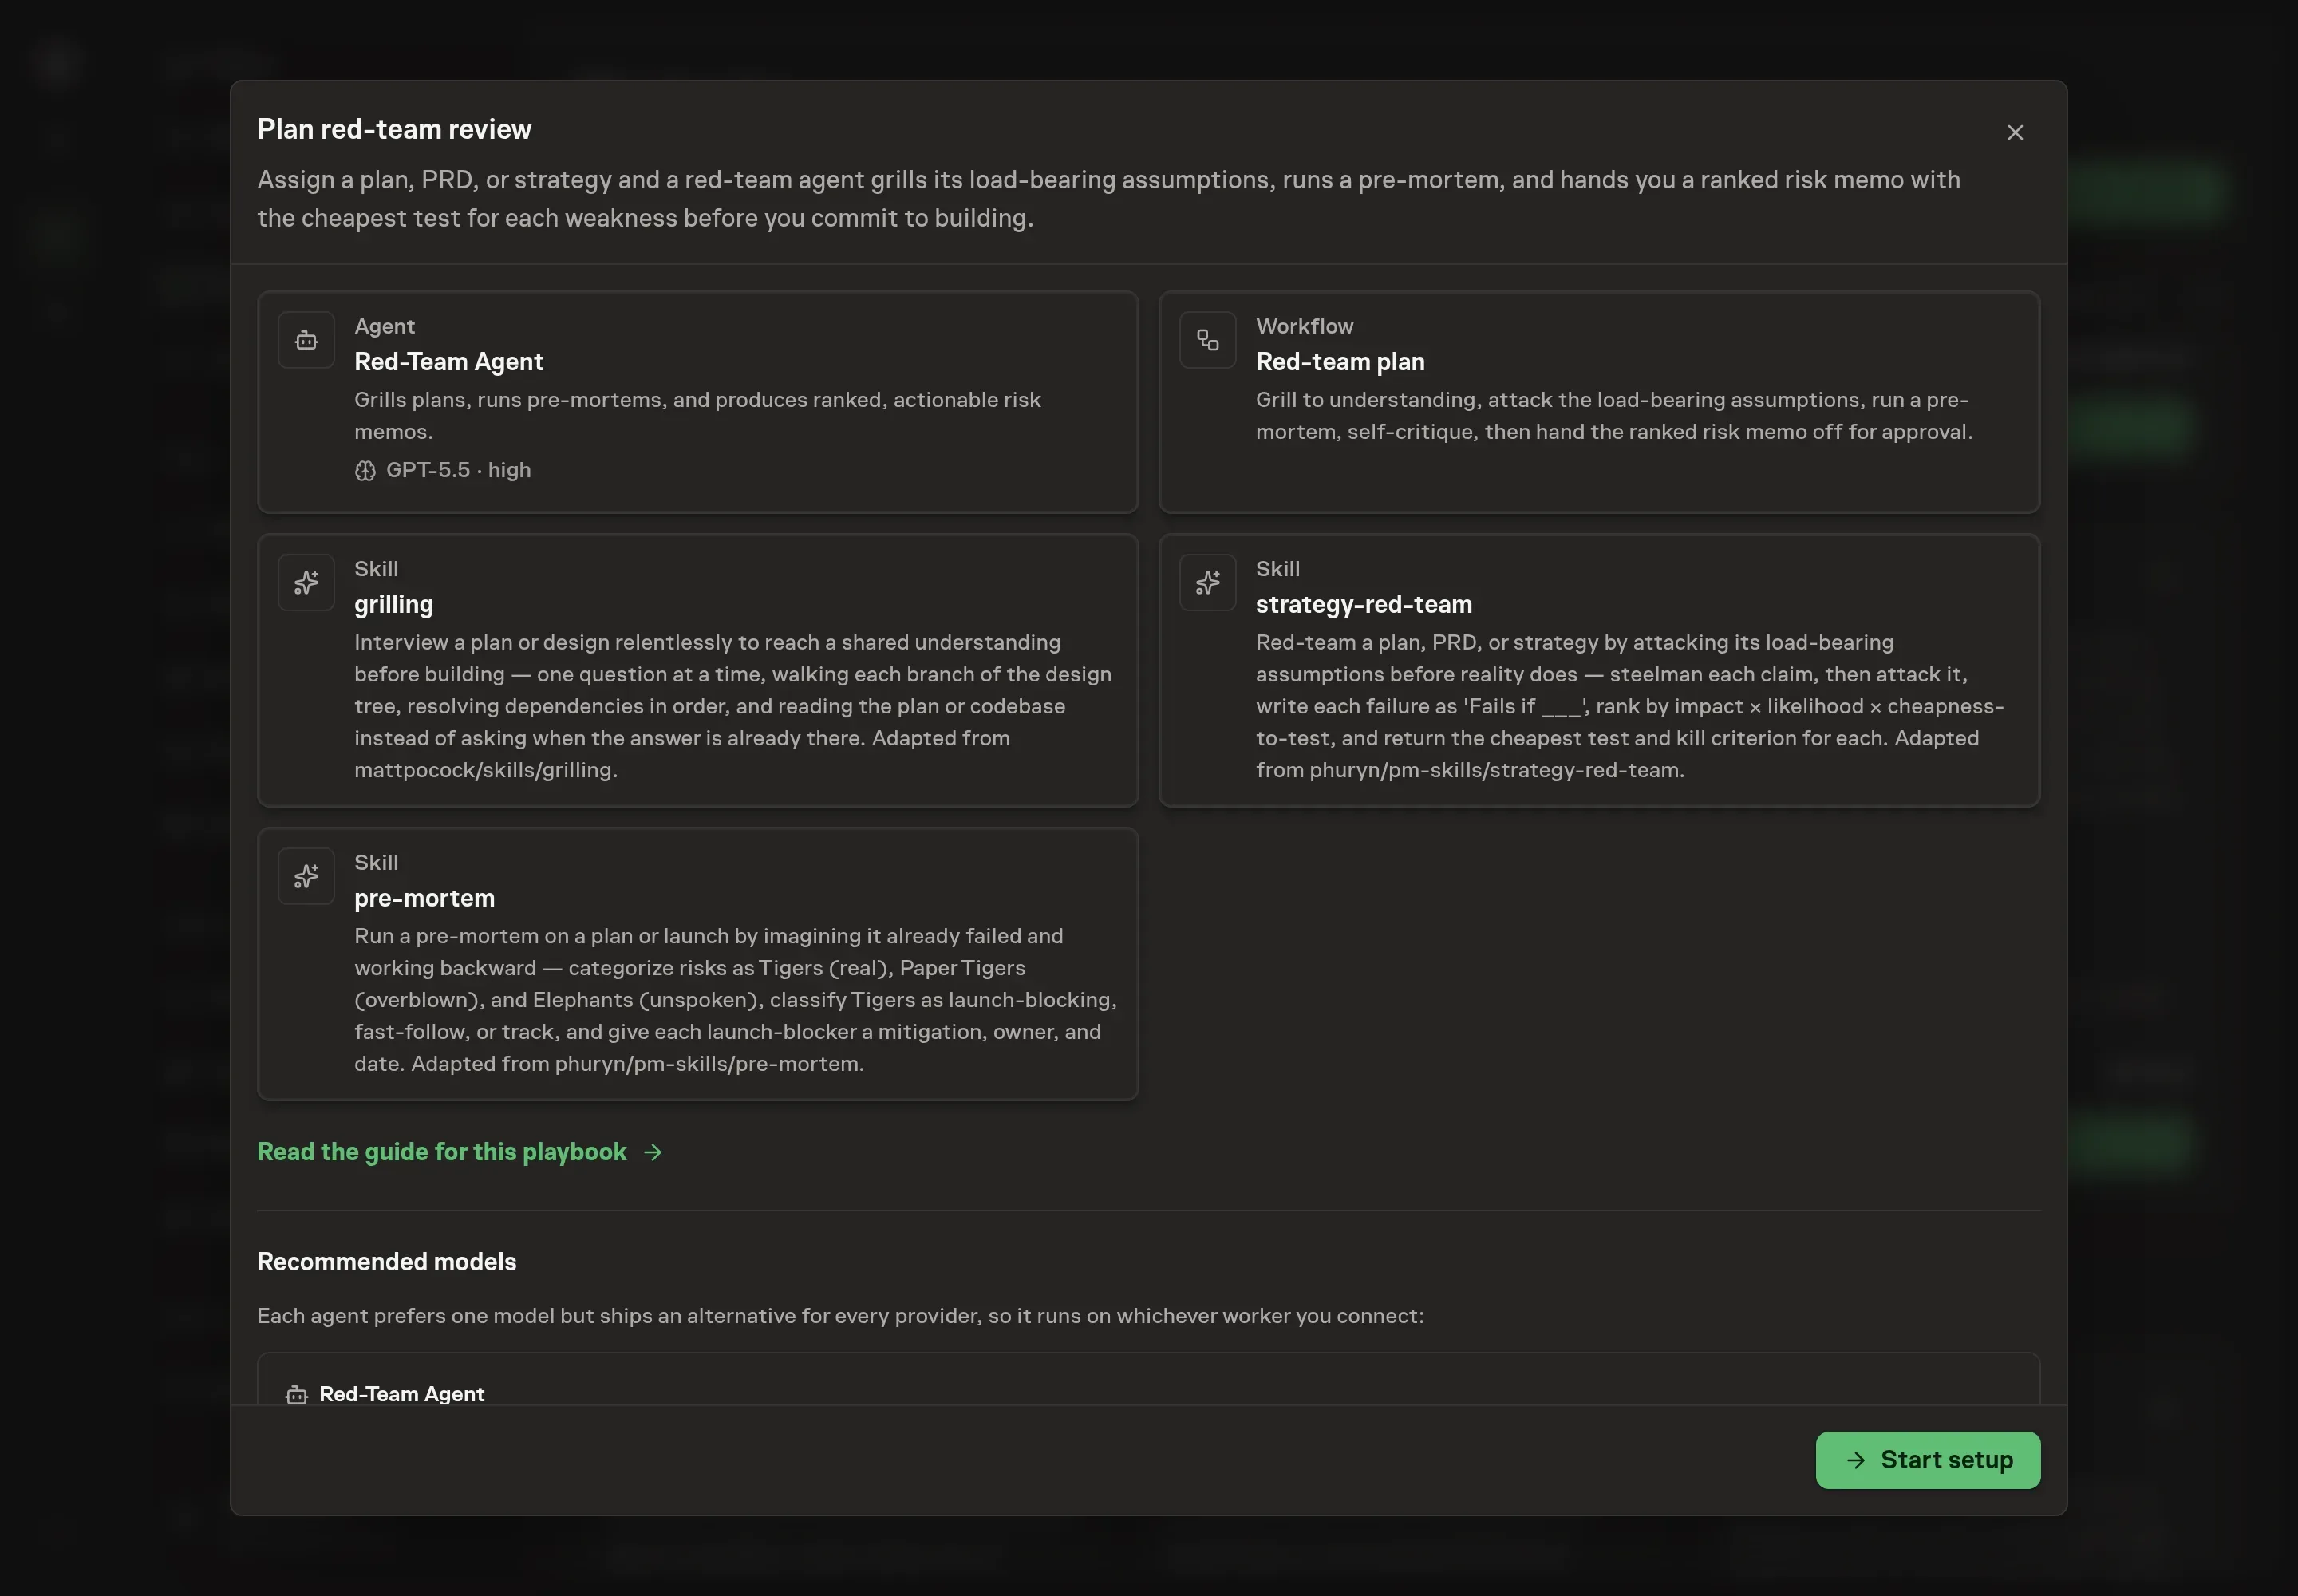Click the grilling card description paragraph

tap(732, 705)
